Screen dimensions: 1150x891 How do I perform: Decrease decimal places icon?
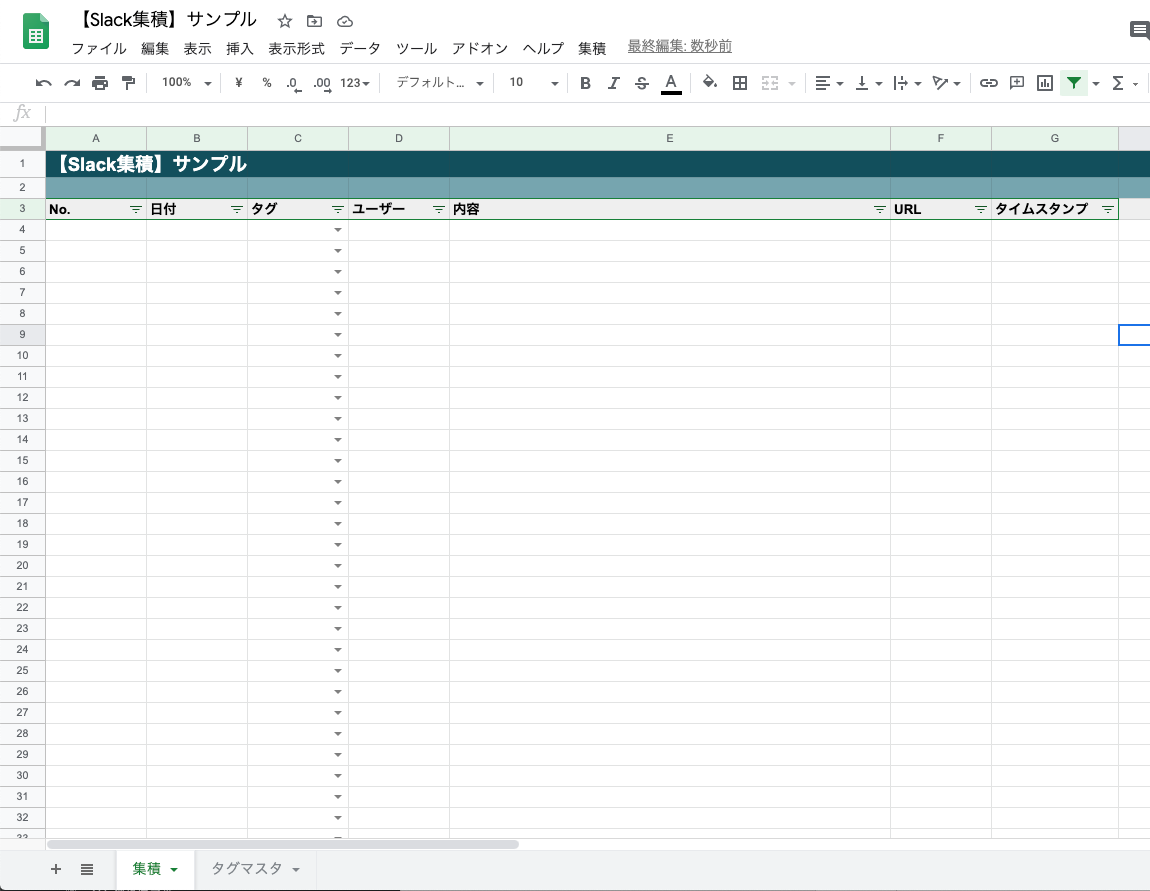click(293, 84)
